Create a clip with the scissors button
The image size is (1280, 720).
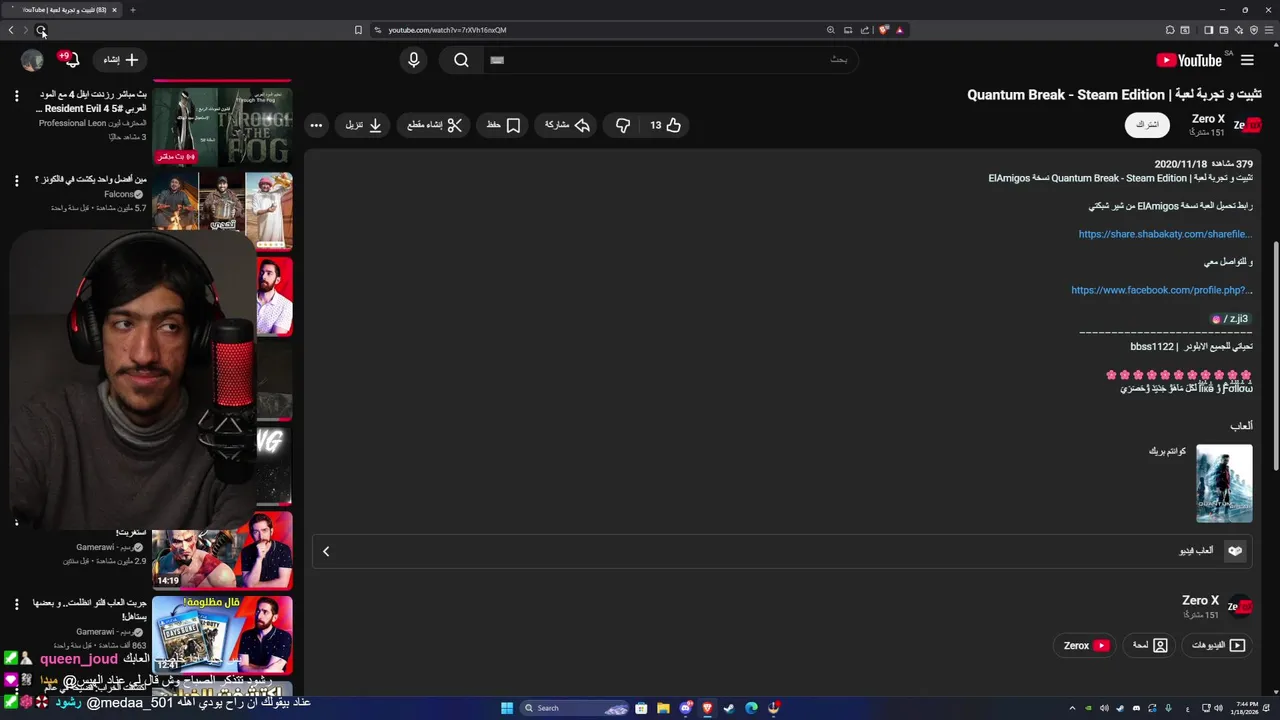click(x=435, y=125)
